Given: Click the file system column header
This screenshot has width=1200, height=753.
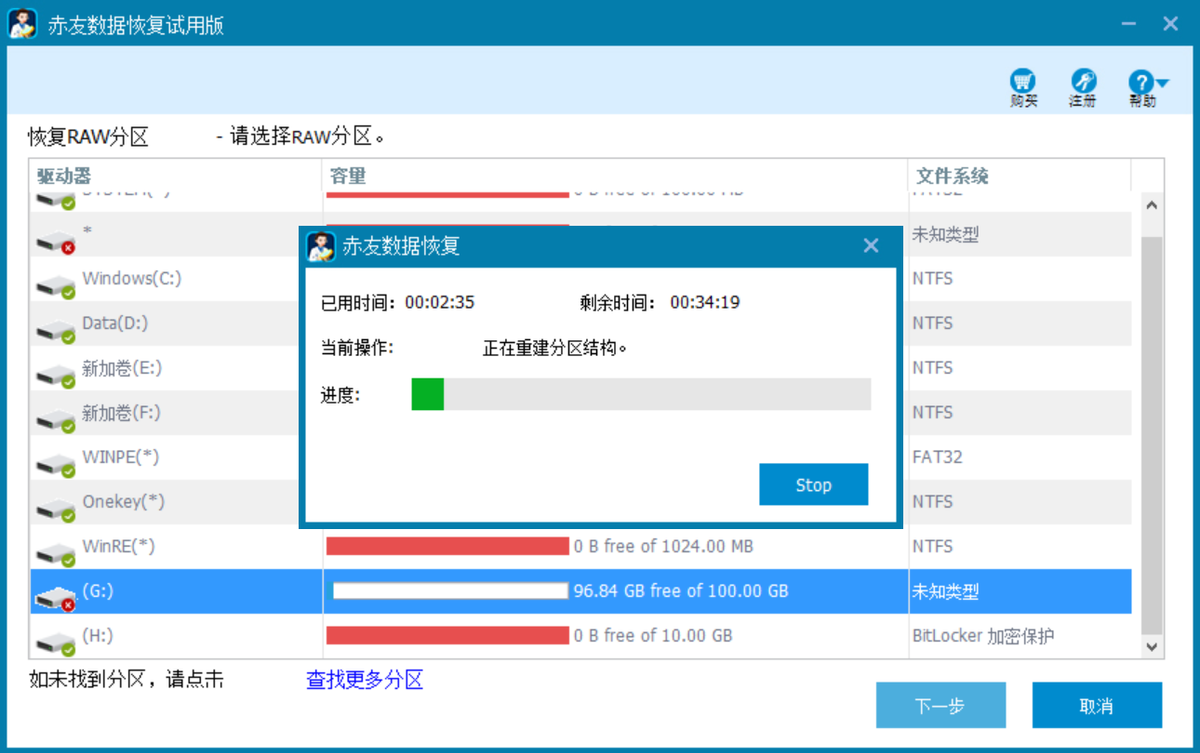Looking at the screenshot, I should point(952,176).
